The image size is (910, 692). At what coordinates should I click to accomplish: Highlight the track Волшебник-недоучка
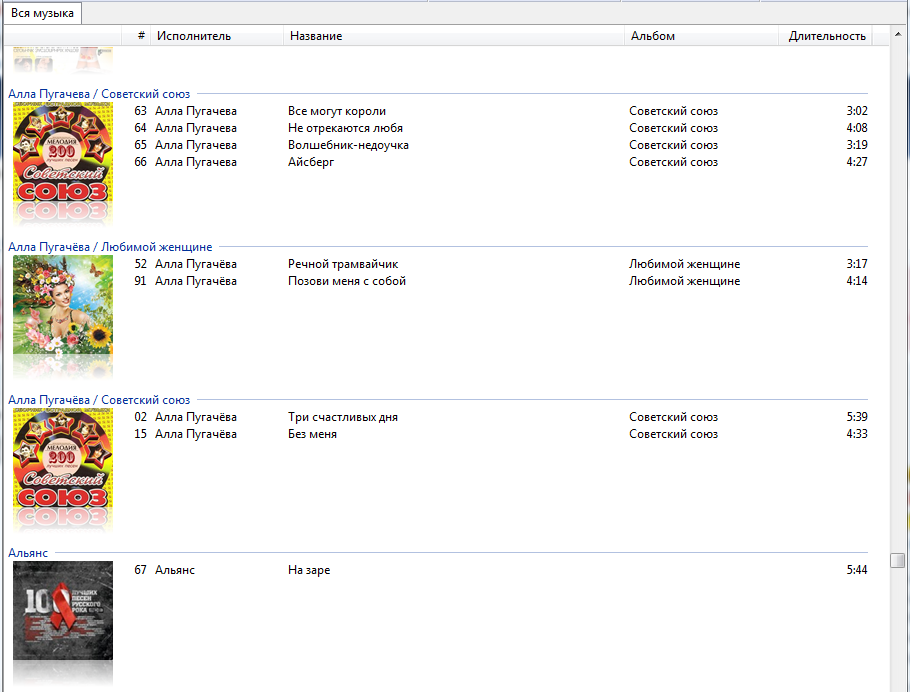coord(348,145)
